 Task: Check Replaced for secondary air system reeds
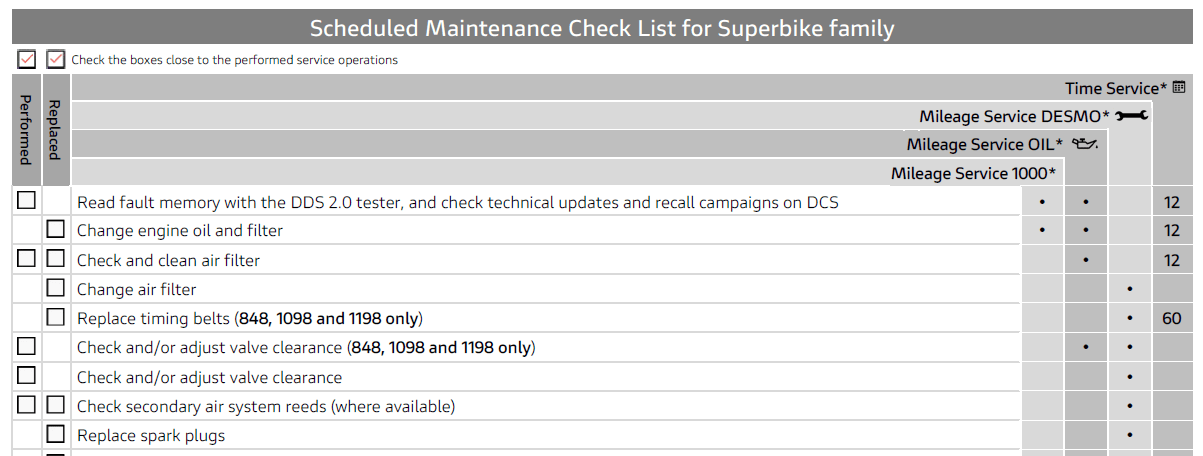pos(56,406)
